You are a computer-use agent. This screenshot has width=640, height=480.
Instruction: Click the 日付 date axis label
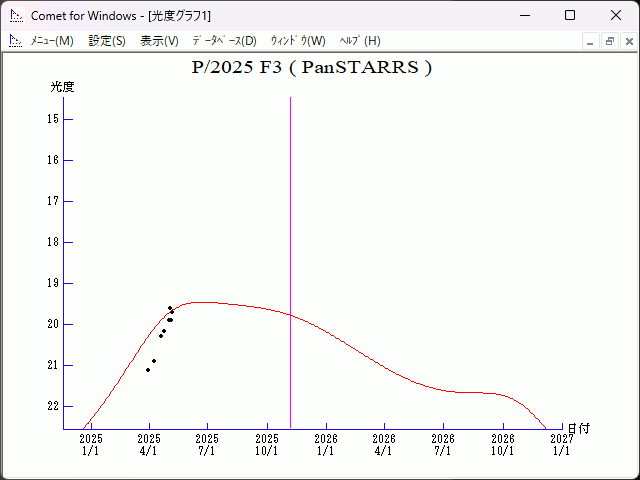point(579,428)
